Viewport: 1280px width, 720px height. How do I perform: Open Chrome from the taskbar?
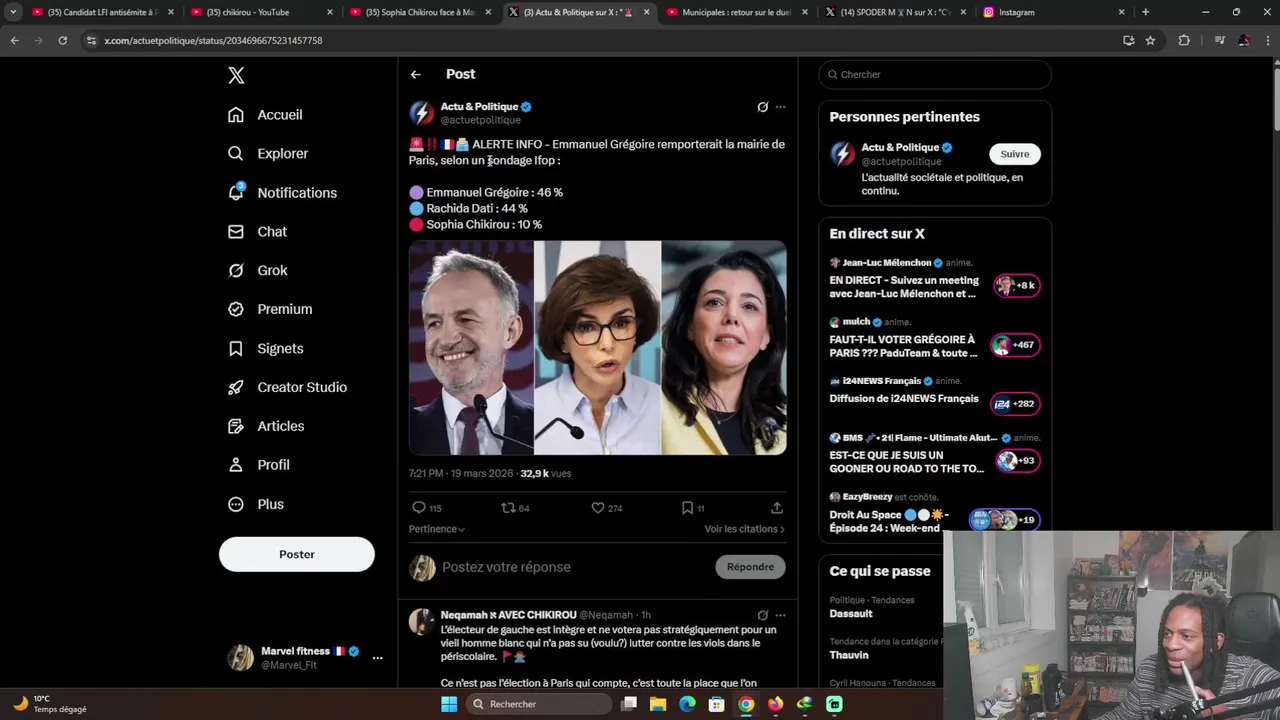tap(746, 704)
